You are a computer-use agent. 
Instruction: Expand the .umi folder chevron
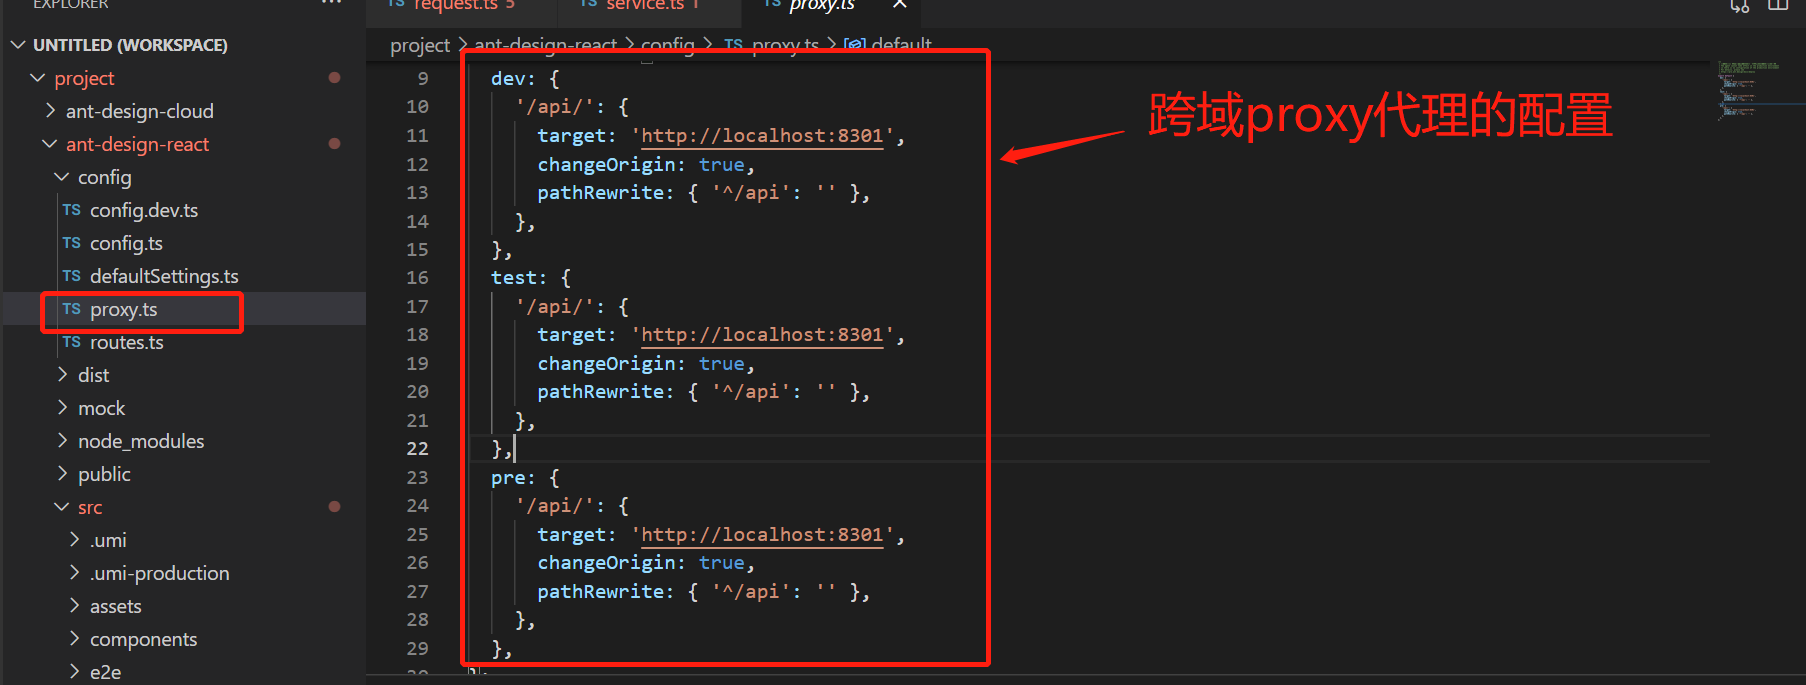[x=75, y=540]
